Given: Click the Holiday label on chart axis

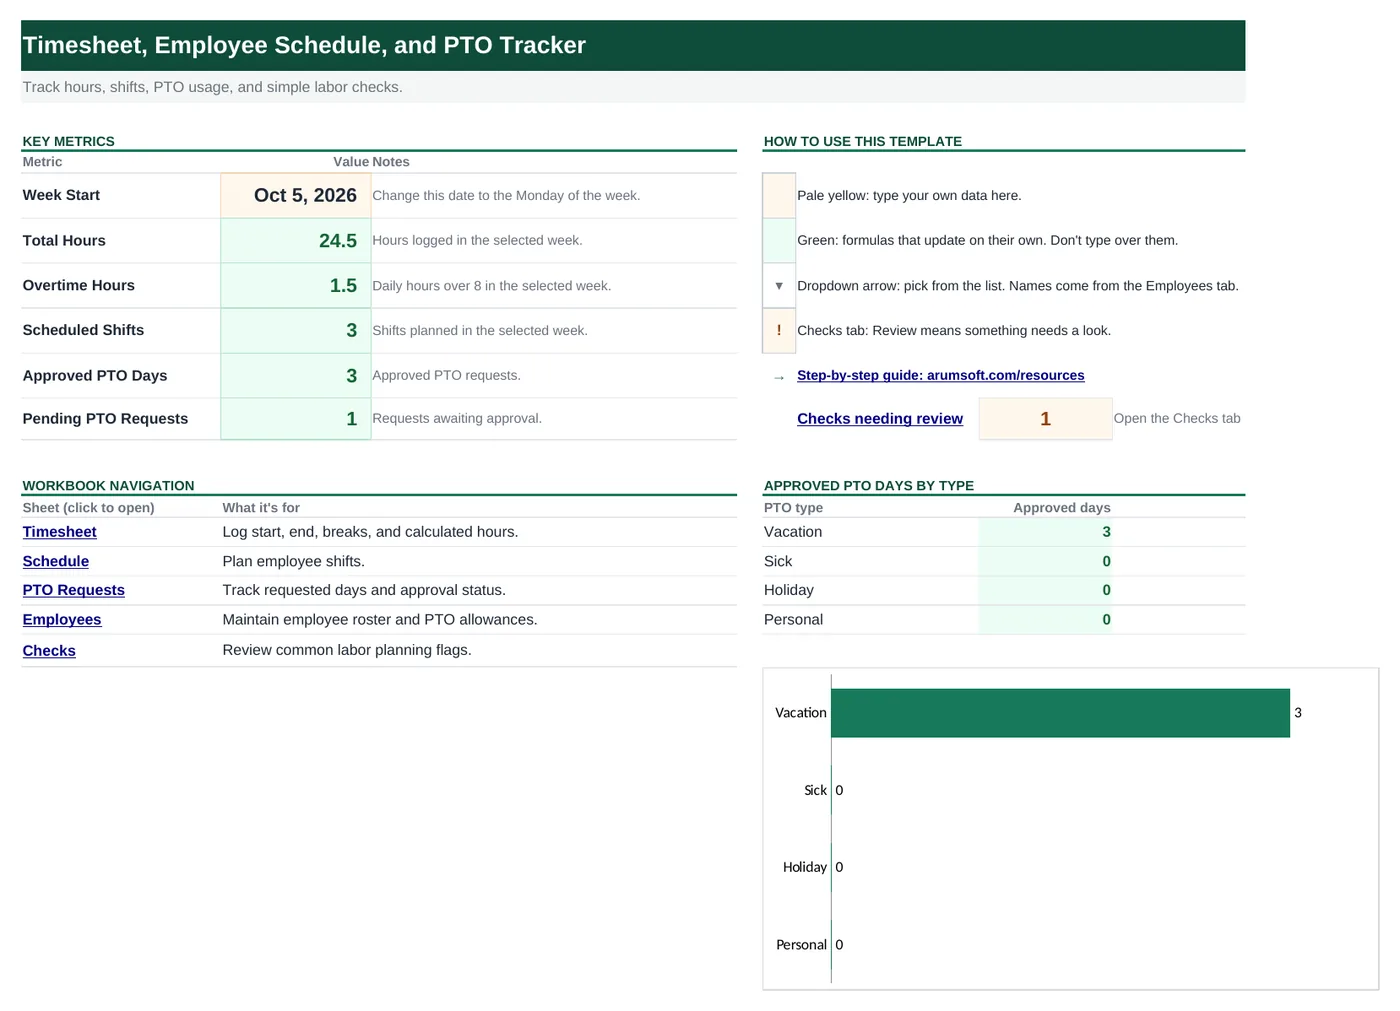Looking at the screenshot, I should [804, 867].
